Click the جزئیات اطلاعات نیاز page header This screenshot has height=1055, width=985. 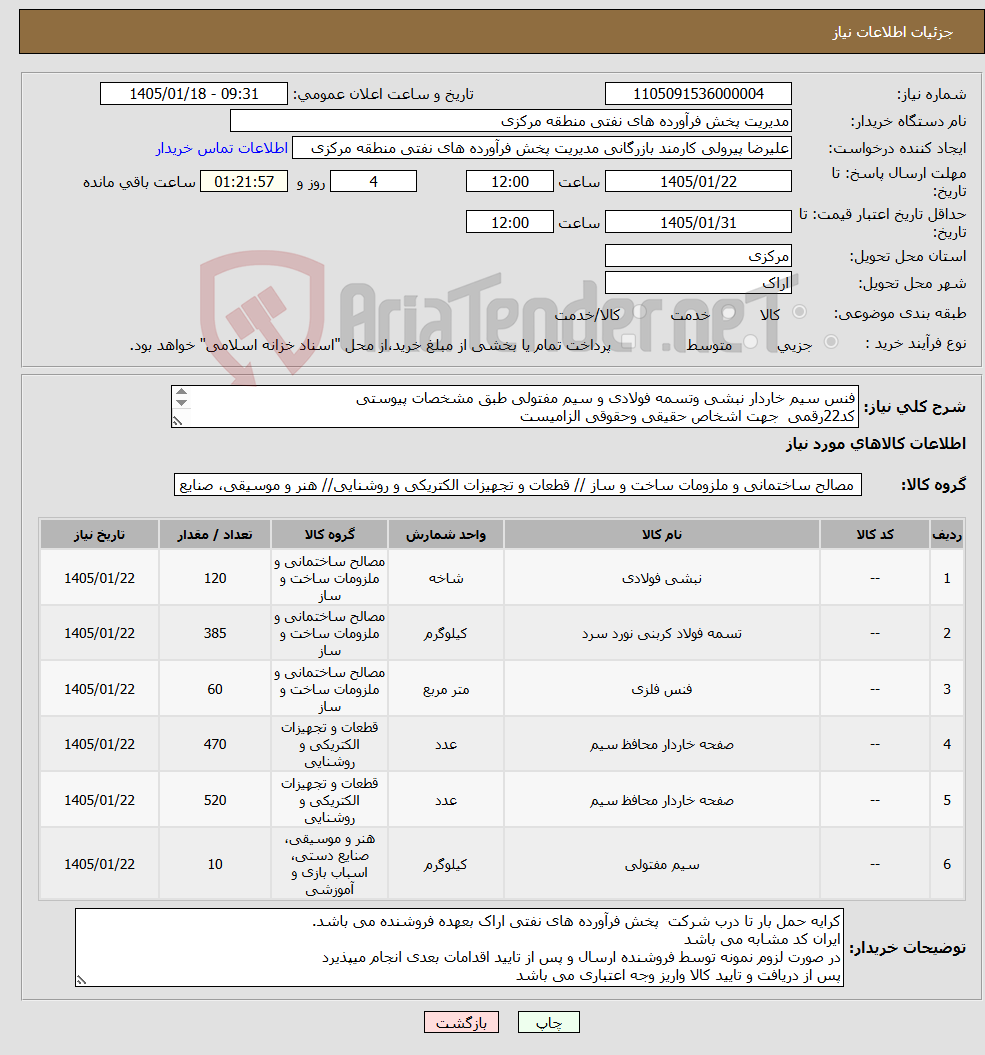click(x=893, y=32)
